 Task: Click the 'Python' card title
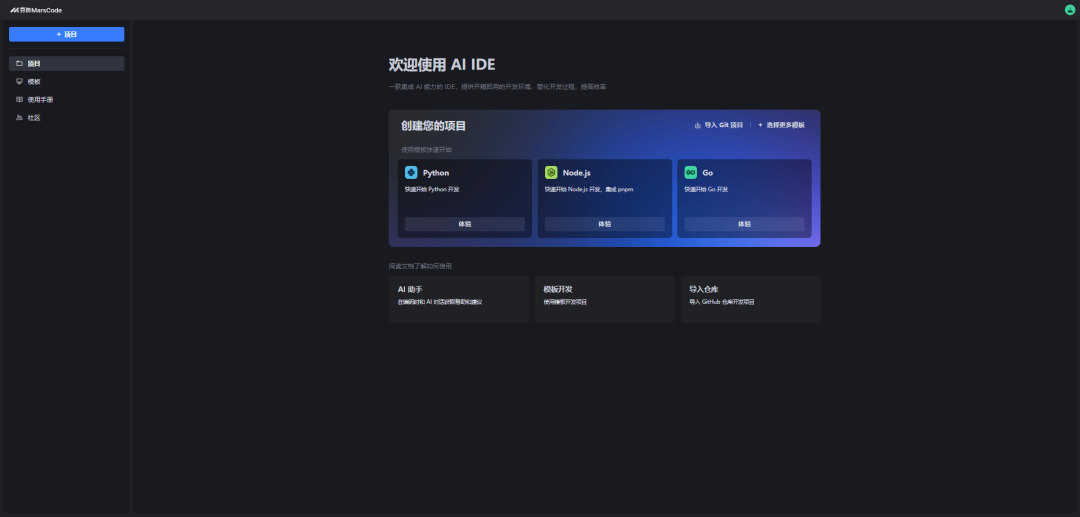click(x=436, y=173)
